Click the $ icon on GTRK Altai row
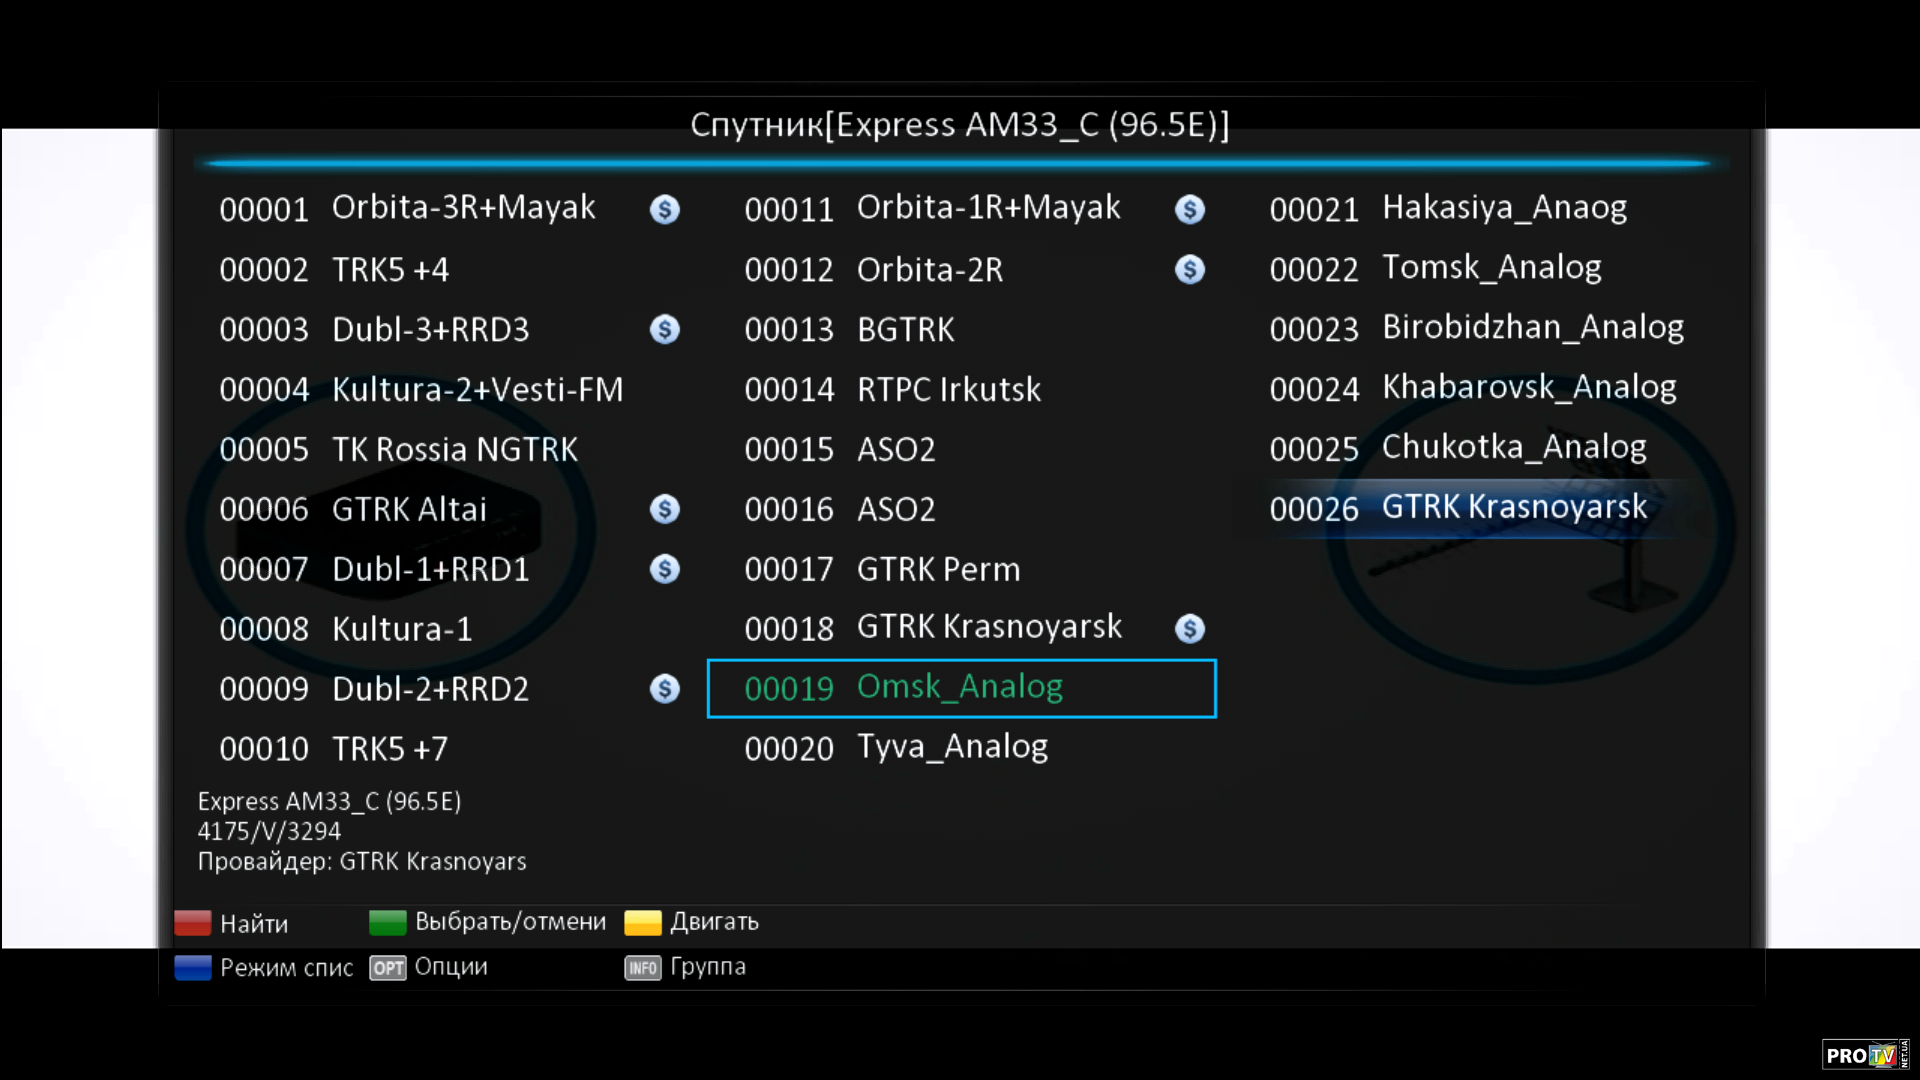This screenshot has height=1080, width=1920. tap(664, 509)
